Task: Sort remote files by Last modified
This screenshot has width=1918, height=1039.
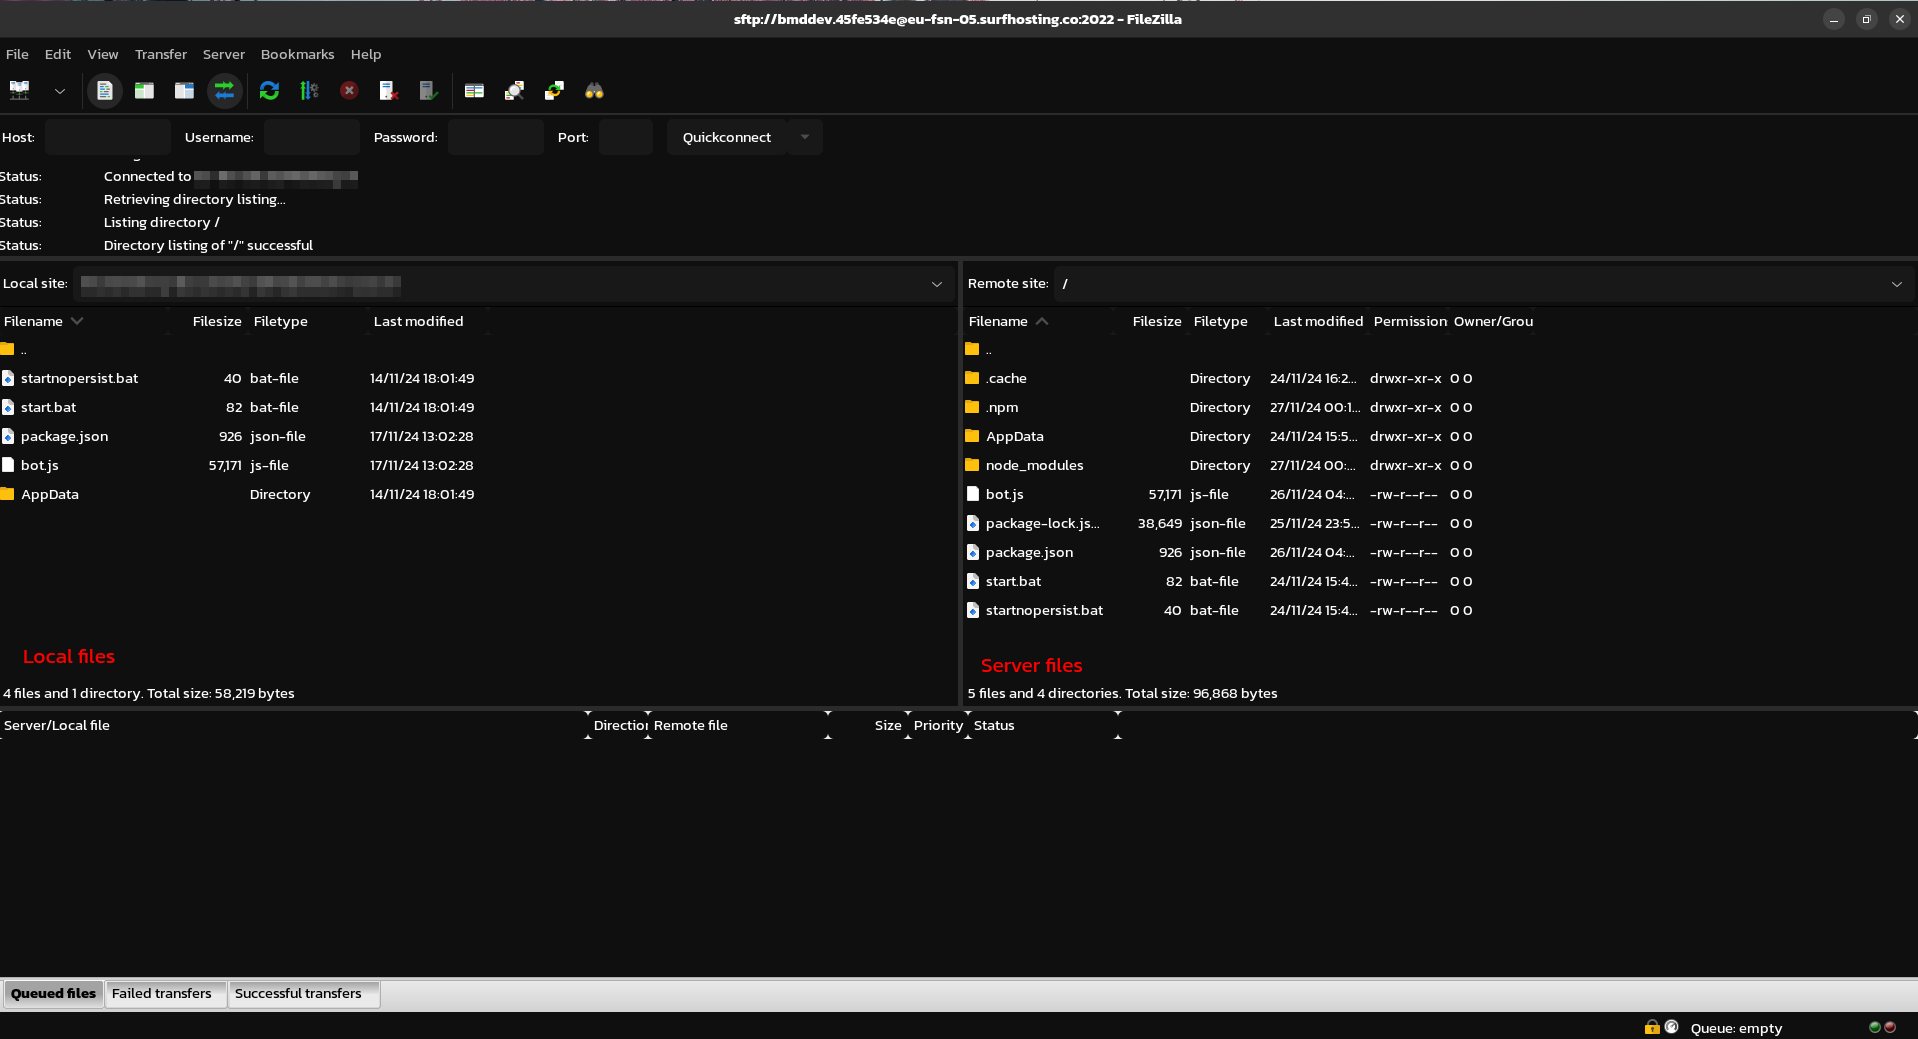Action: point(1317,321)
